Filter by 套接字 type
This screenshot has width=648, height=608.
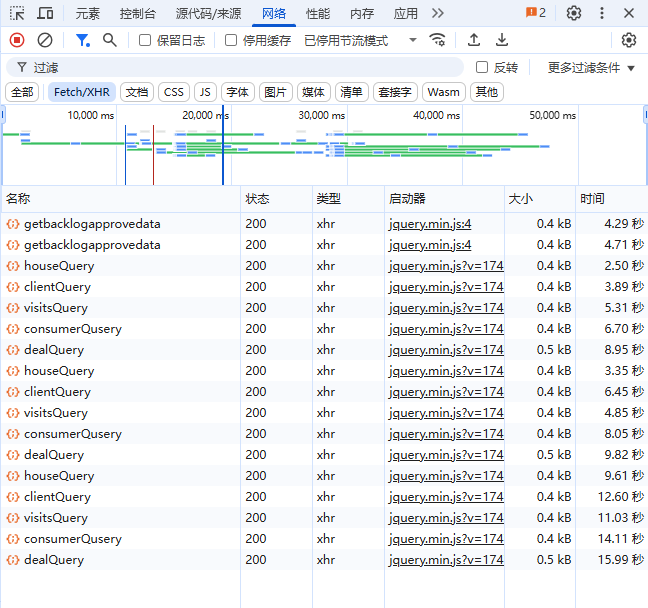(395, 92)
